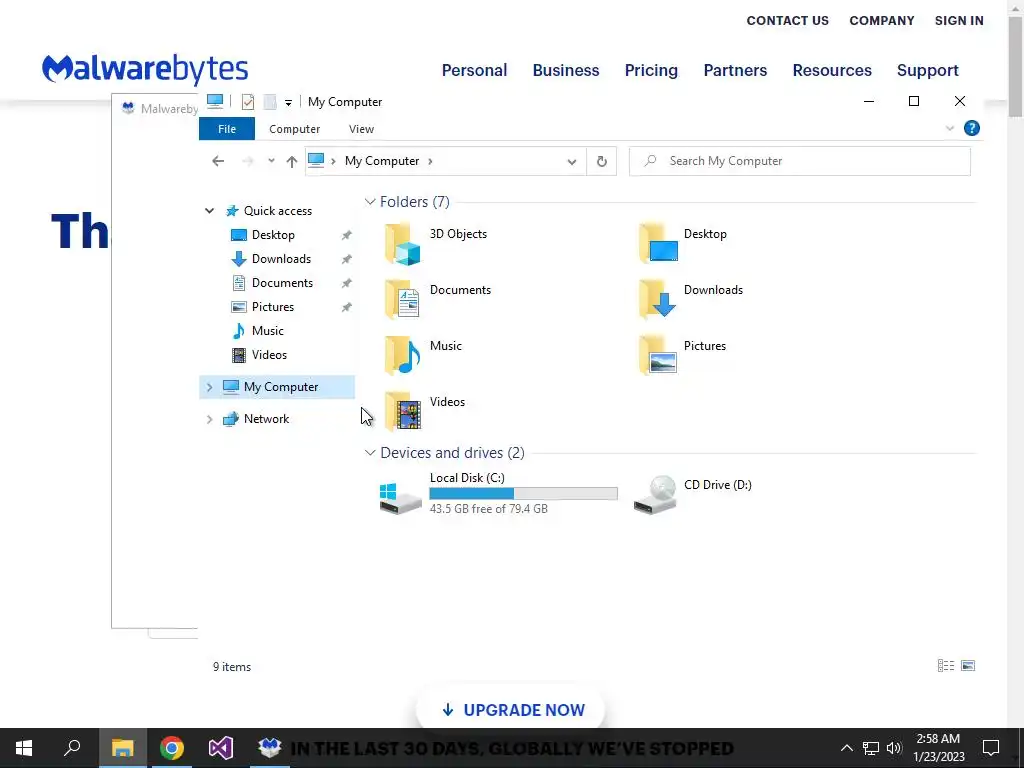Viewport: 1024px width, 768px height.
Task: Click the New folder quick access toolbar icon
Action: pos(270,102)
